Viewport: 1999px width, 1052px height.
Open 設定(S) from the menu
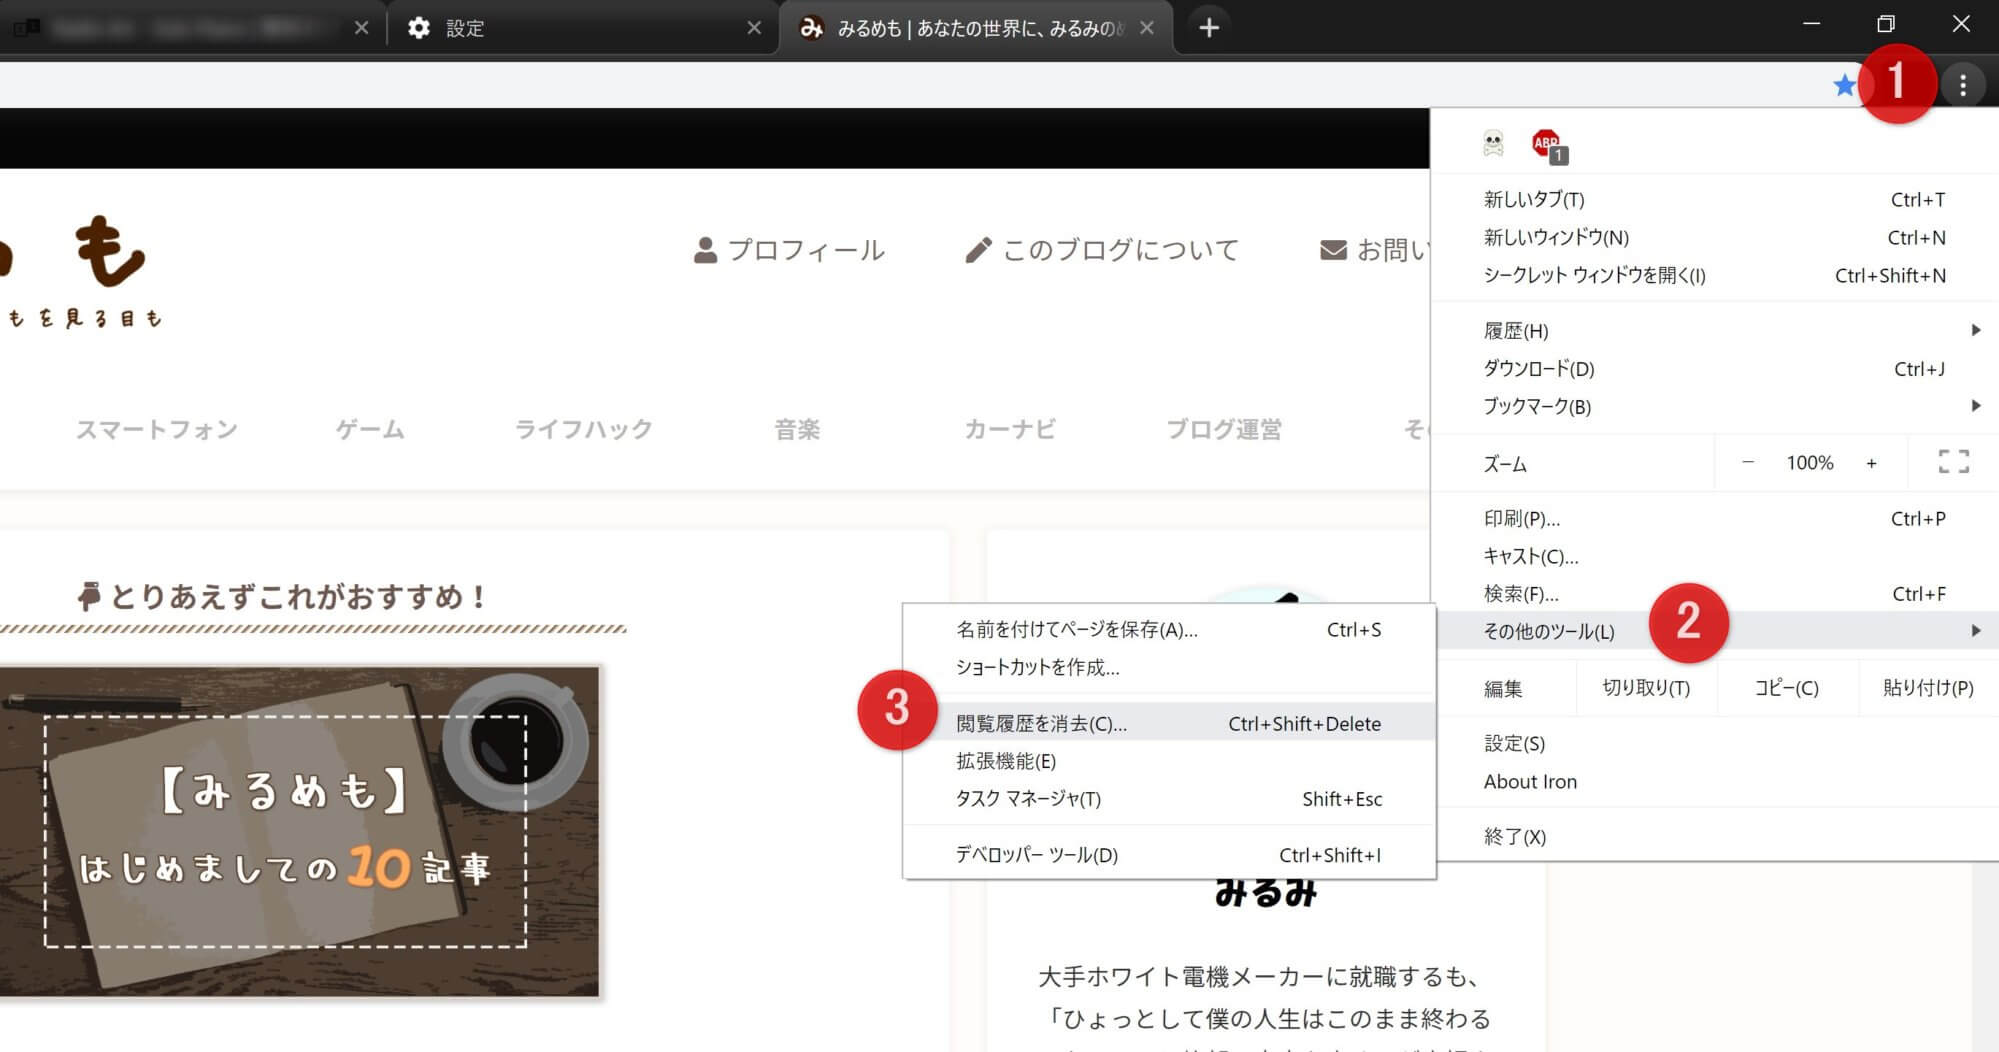click(1714, 743)
